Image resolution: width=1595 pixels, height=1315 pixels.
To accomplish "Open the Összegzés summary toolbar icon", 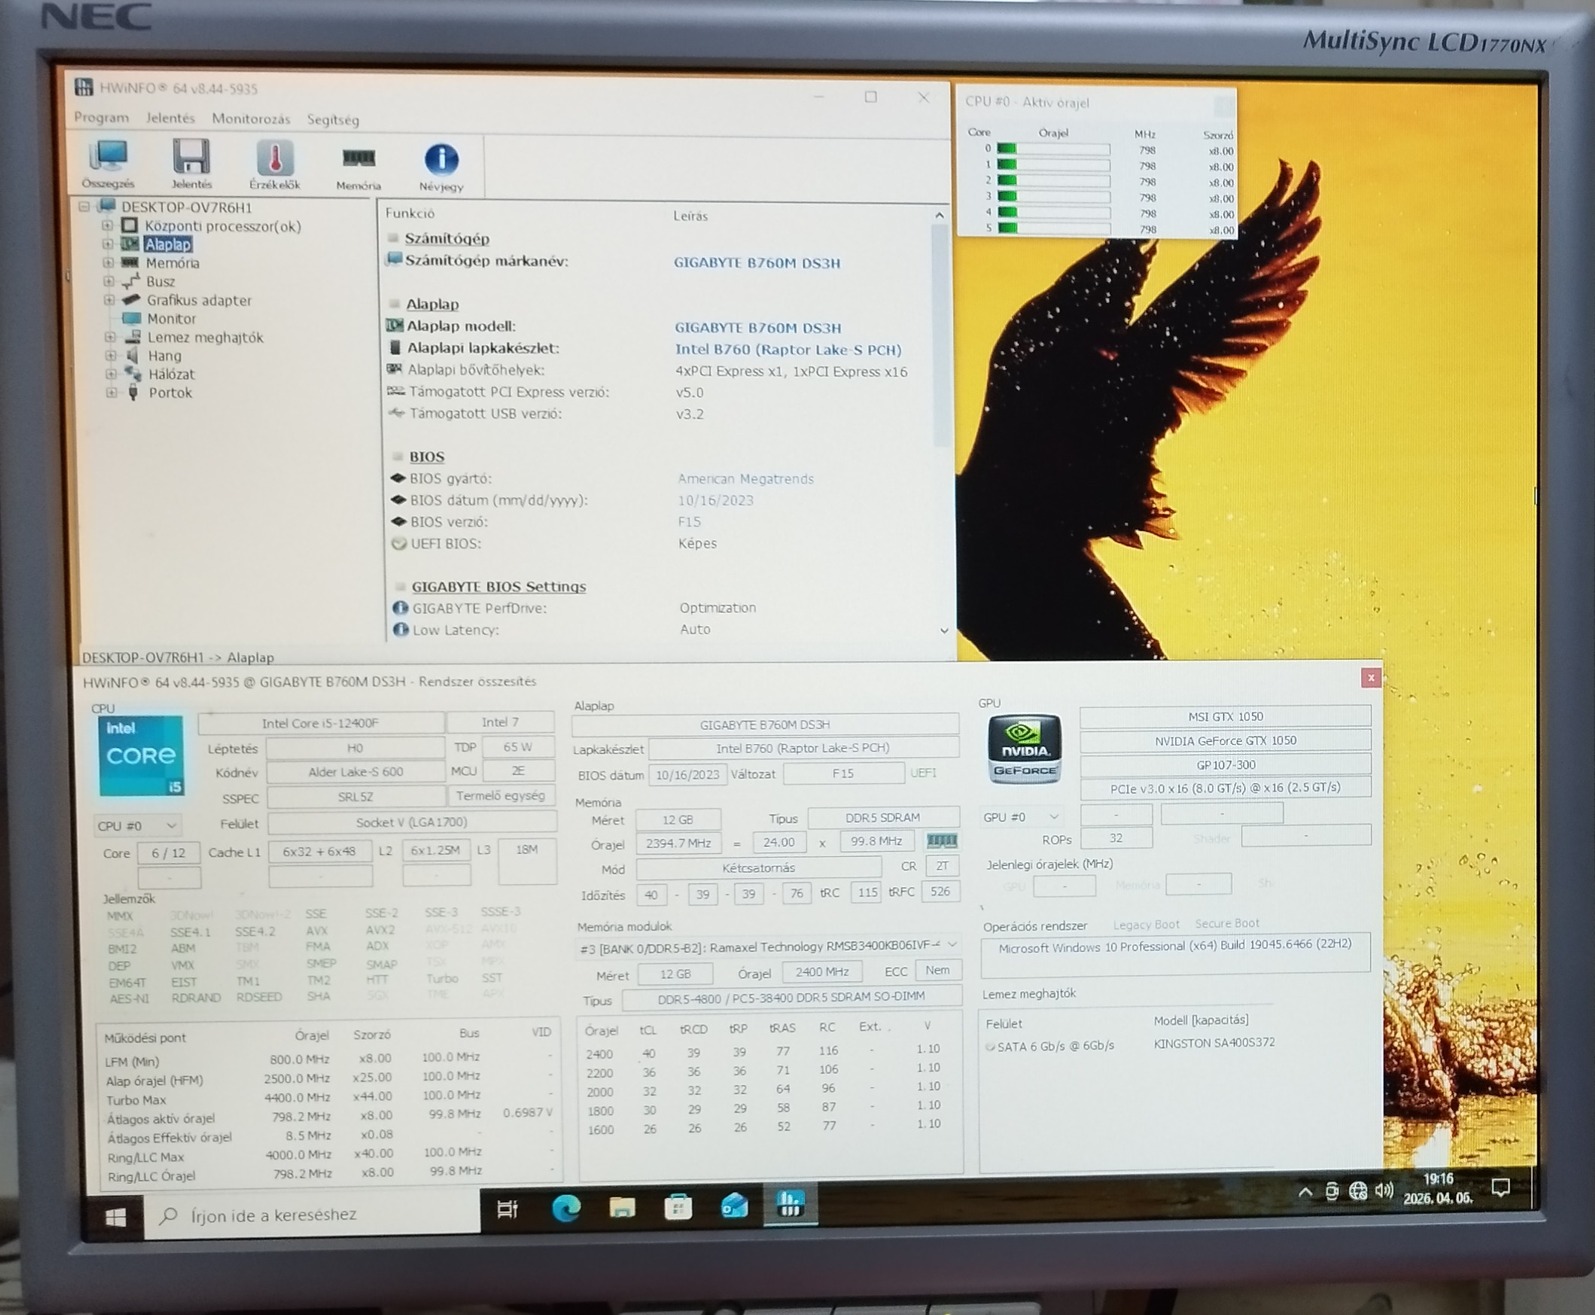I will pos(108,165).
